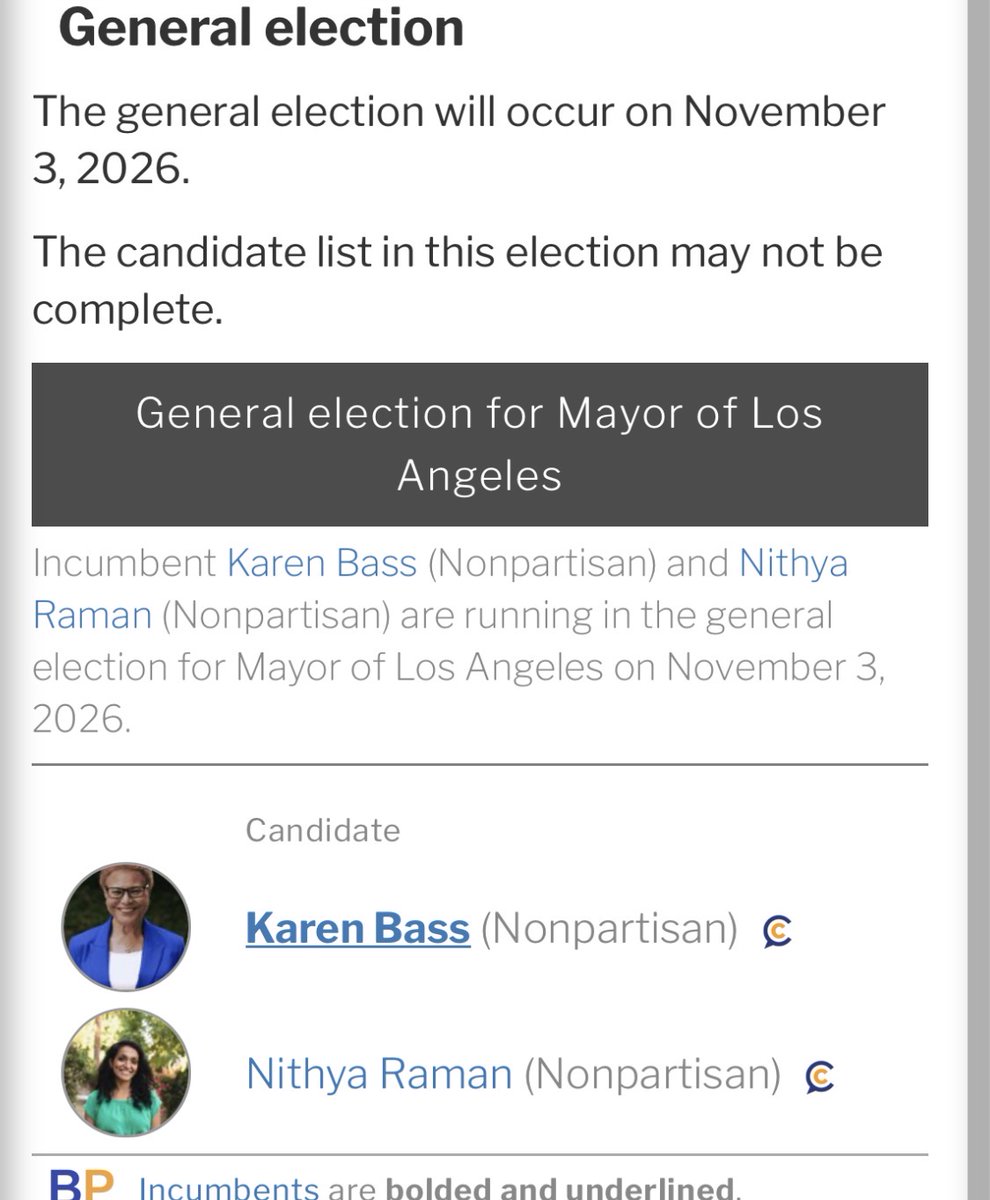The width and height of the screenshot is (990, 1200).
Task: Open Nithya Raman link in candidate list
Action: (379, 1074)
